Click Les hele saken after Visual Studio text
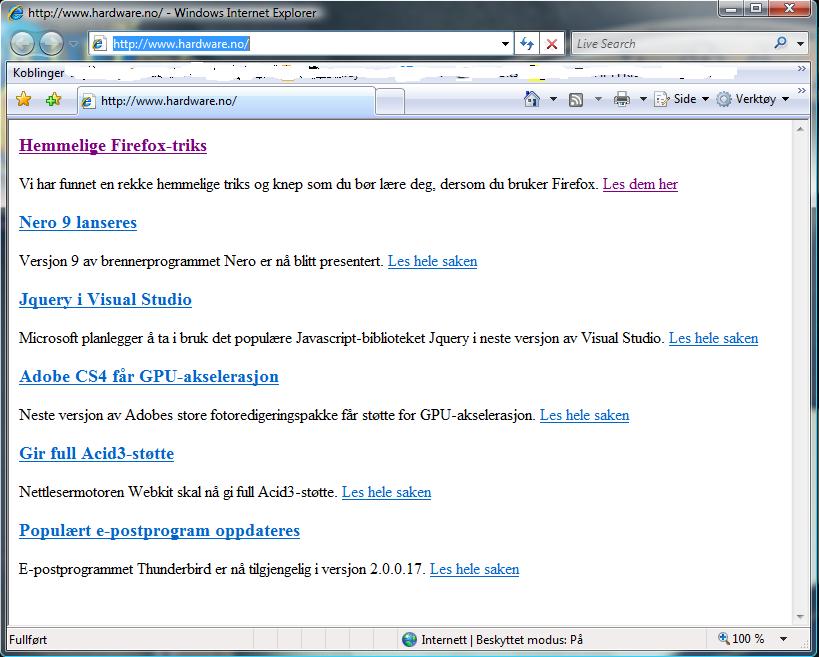This screenshot has height=657, width=819. coord(713,338)
